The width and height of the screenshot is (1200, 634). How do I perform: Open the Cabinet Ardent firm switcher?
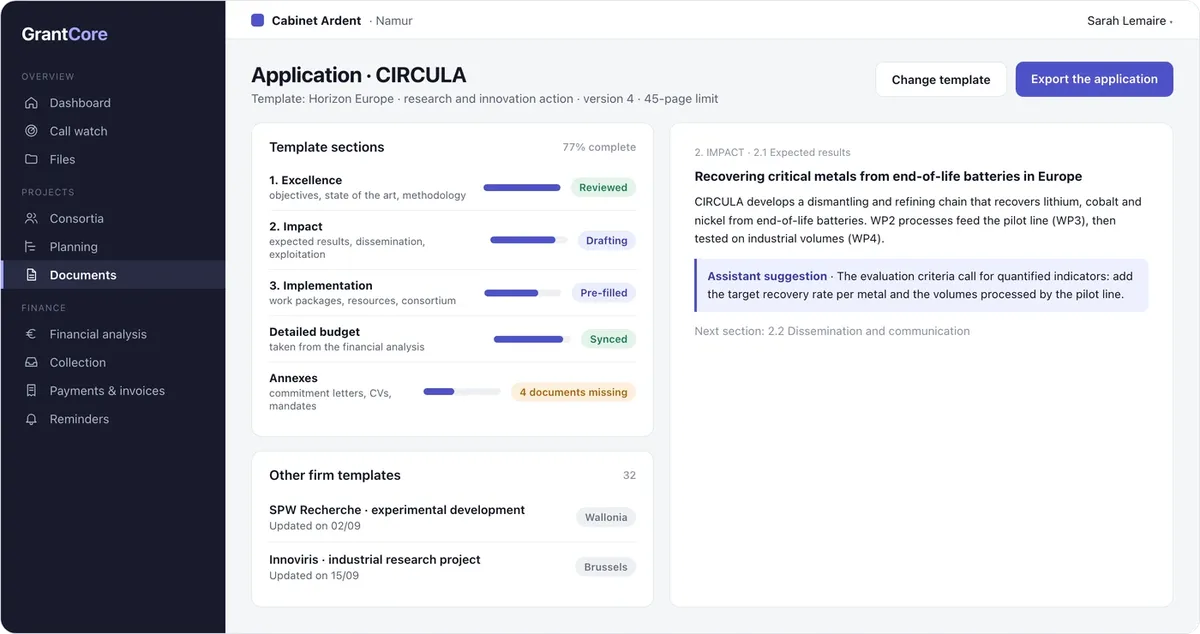coord(332,20)
